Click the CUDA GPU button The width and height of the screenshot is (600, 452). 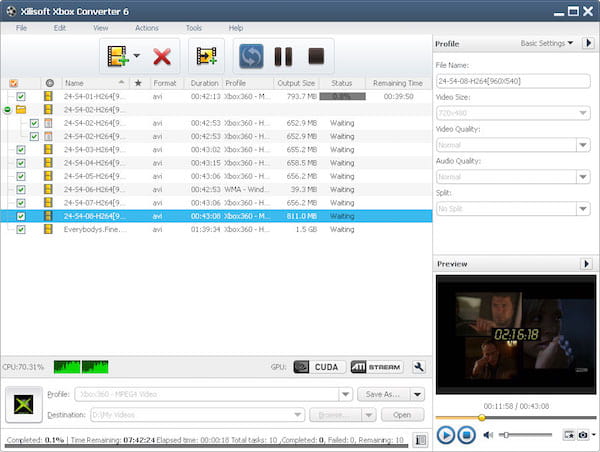coord(319,367)
